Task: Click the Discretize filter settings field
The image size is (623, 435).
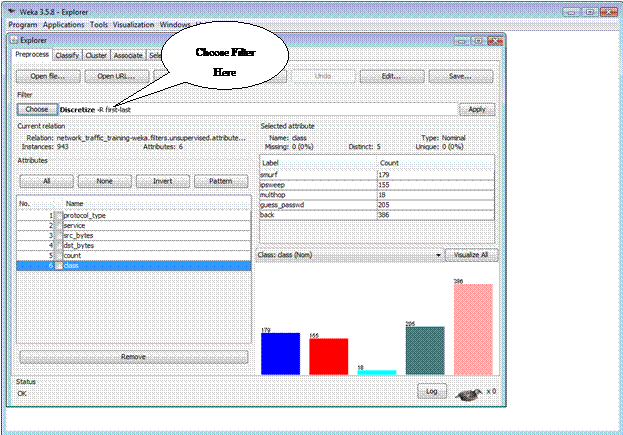Action: pyautogui.click(x=258, y=110)
